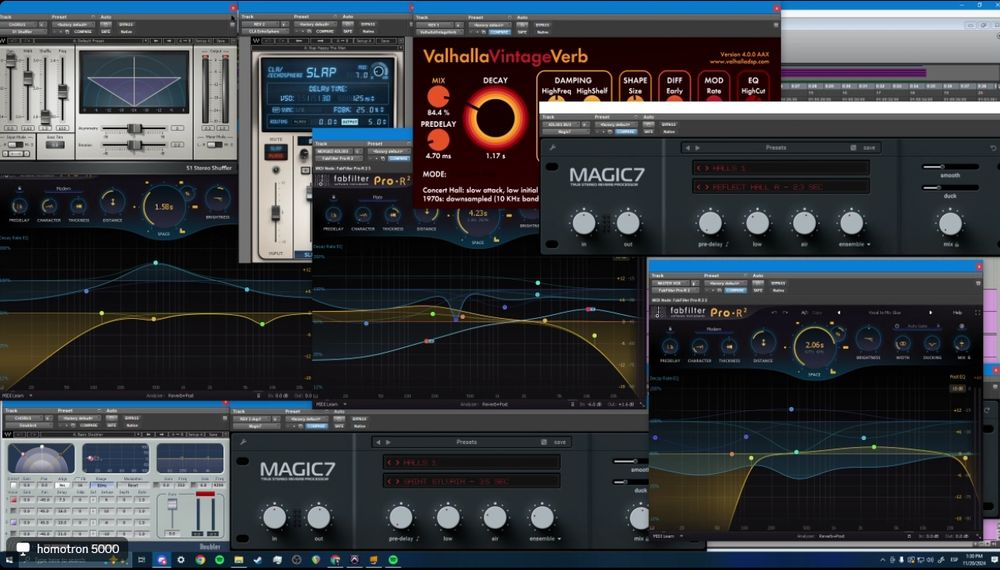Toggle COMPARE in ValhallaVintageVerb header
Viewport: 1000px width, 570px height.
[x=499, y=32]
